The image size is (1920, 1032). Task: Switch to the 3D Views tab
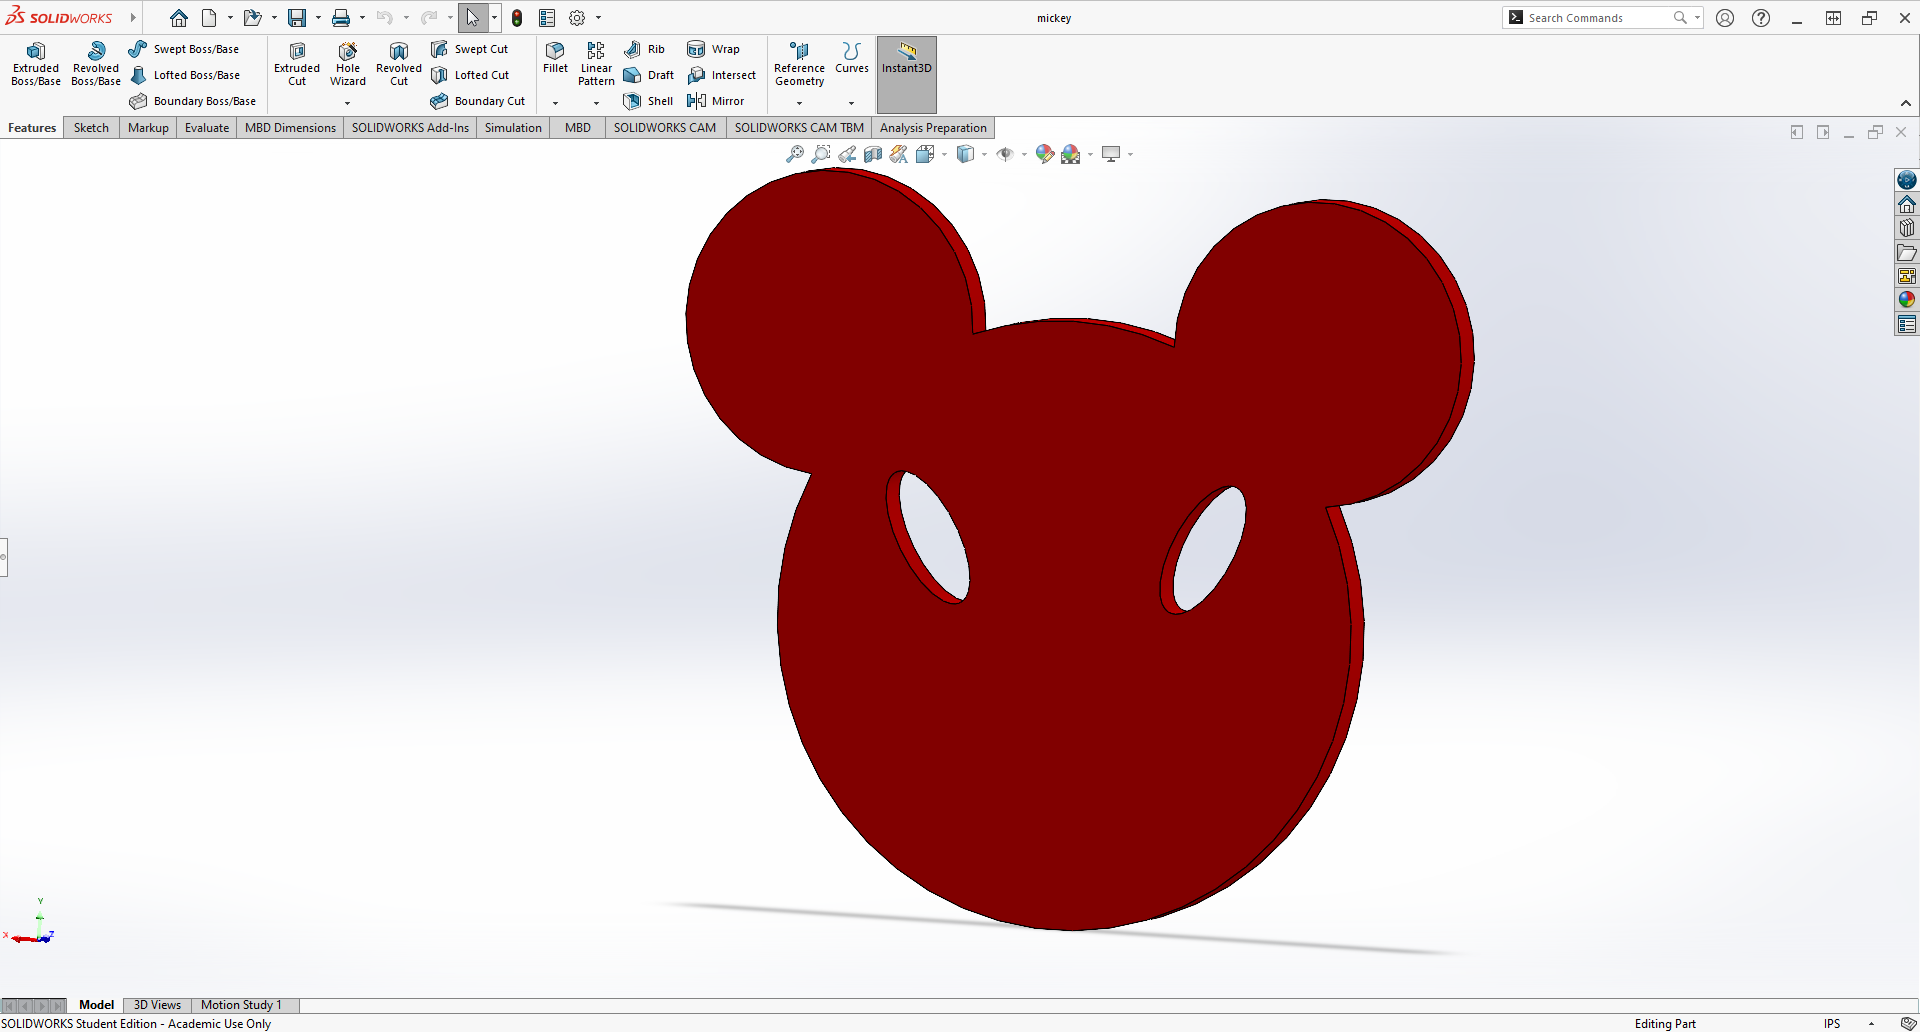pyautogui.click(x=157, y=1005)
